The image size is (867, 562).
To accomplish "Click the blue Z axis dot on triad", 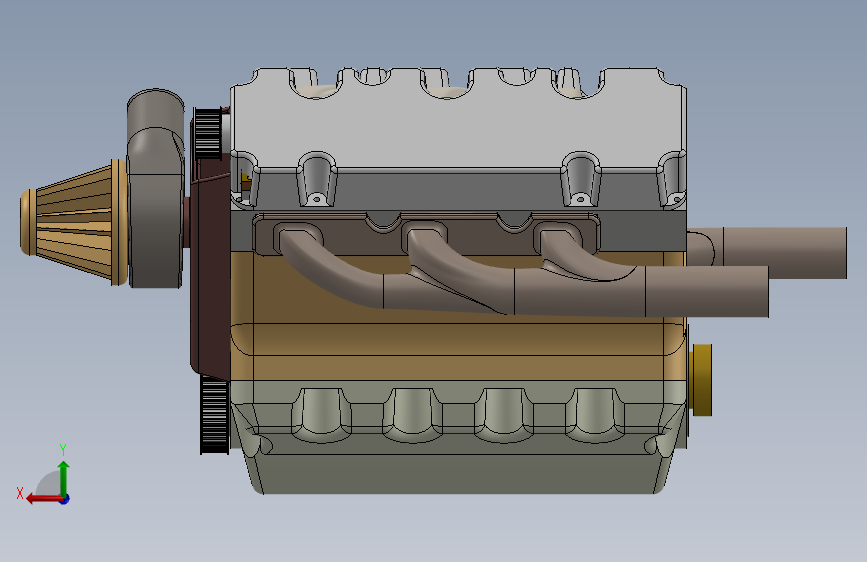I will coord(65,499).
